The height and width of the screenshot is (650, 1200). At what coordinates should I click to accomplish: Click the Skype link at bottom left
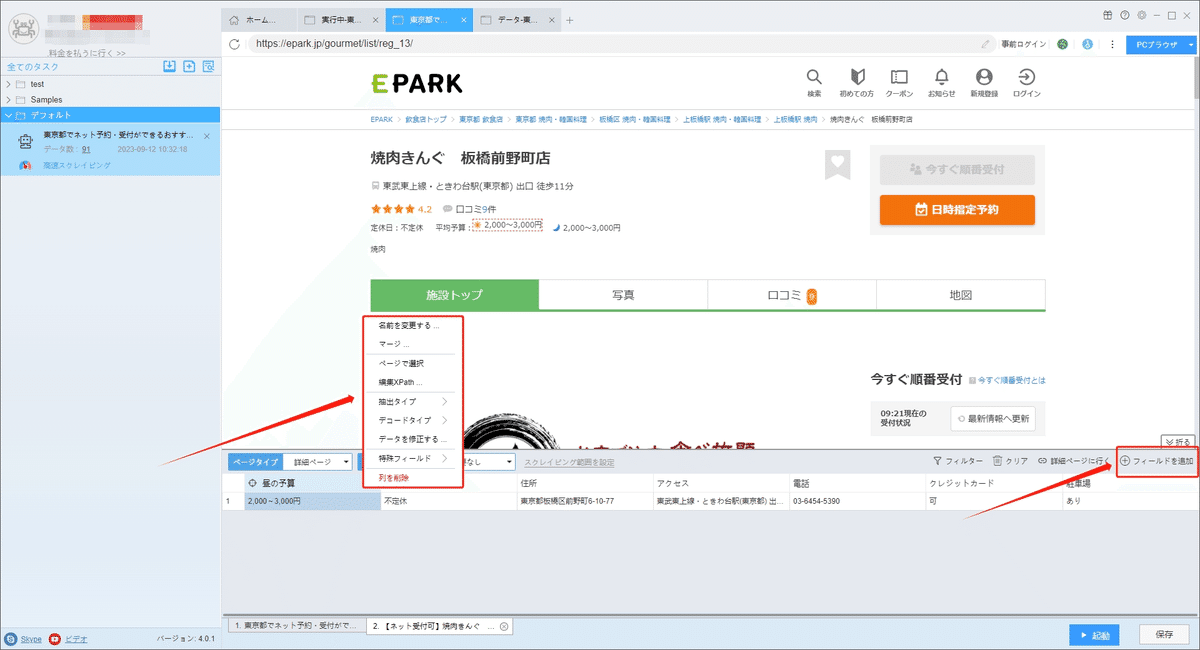pyautogui.click(x=30, y=638)
